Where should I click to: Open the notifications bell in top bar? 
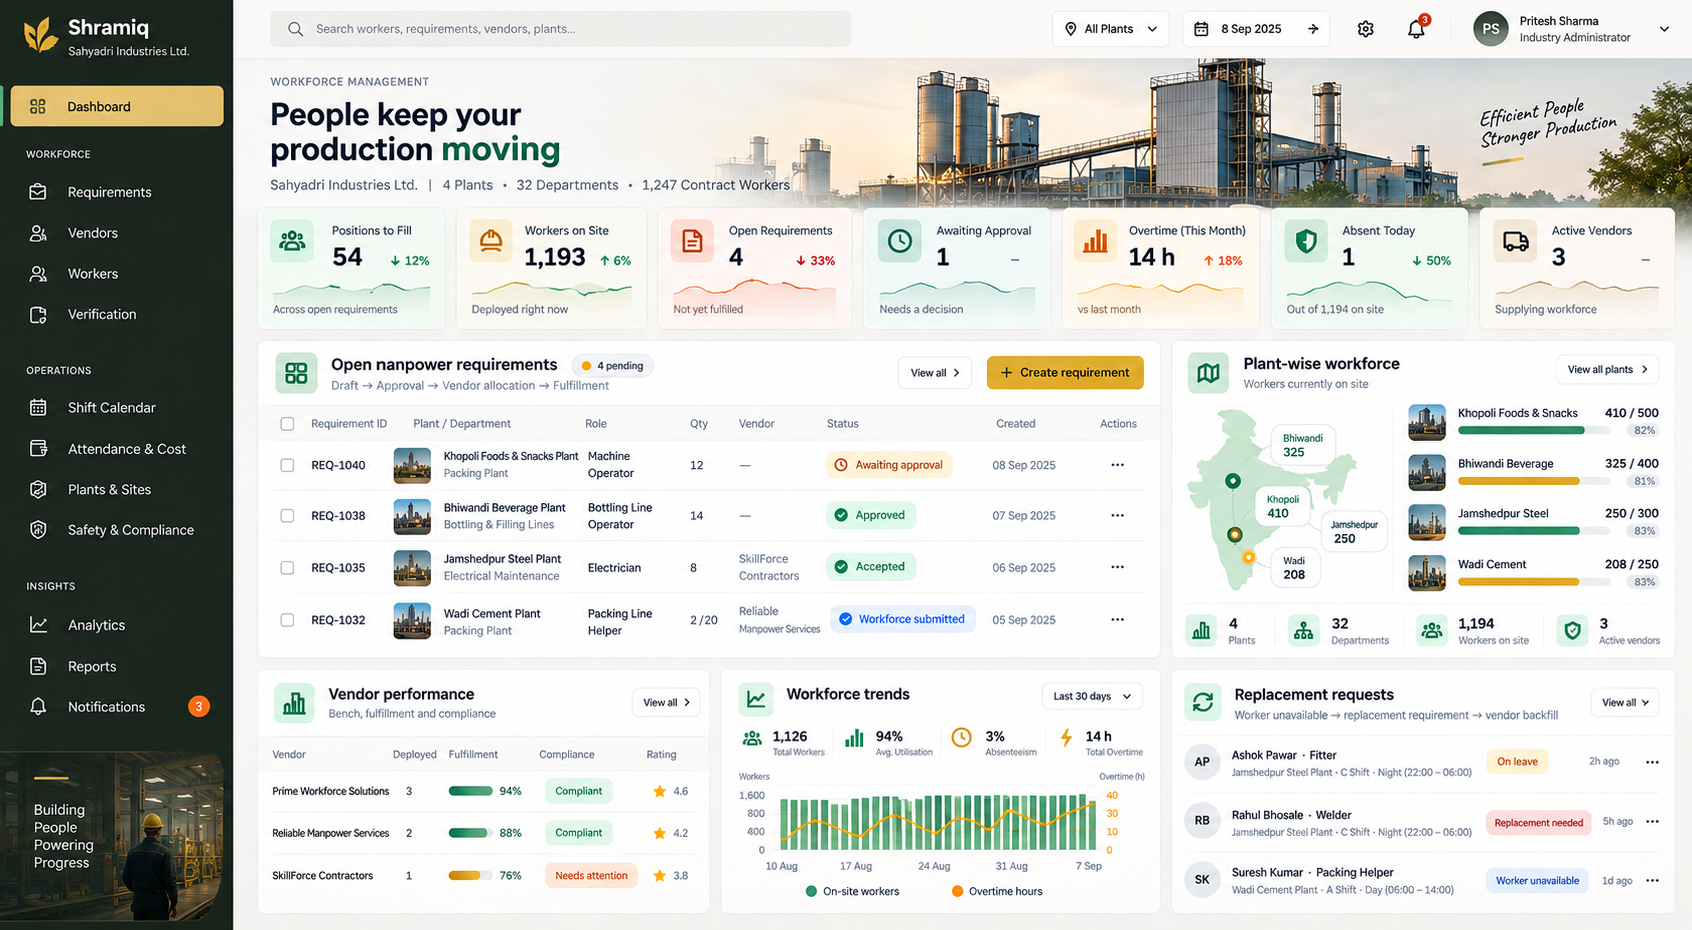1416,29
